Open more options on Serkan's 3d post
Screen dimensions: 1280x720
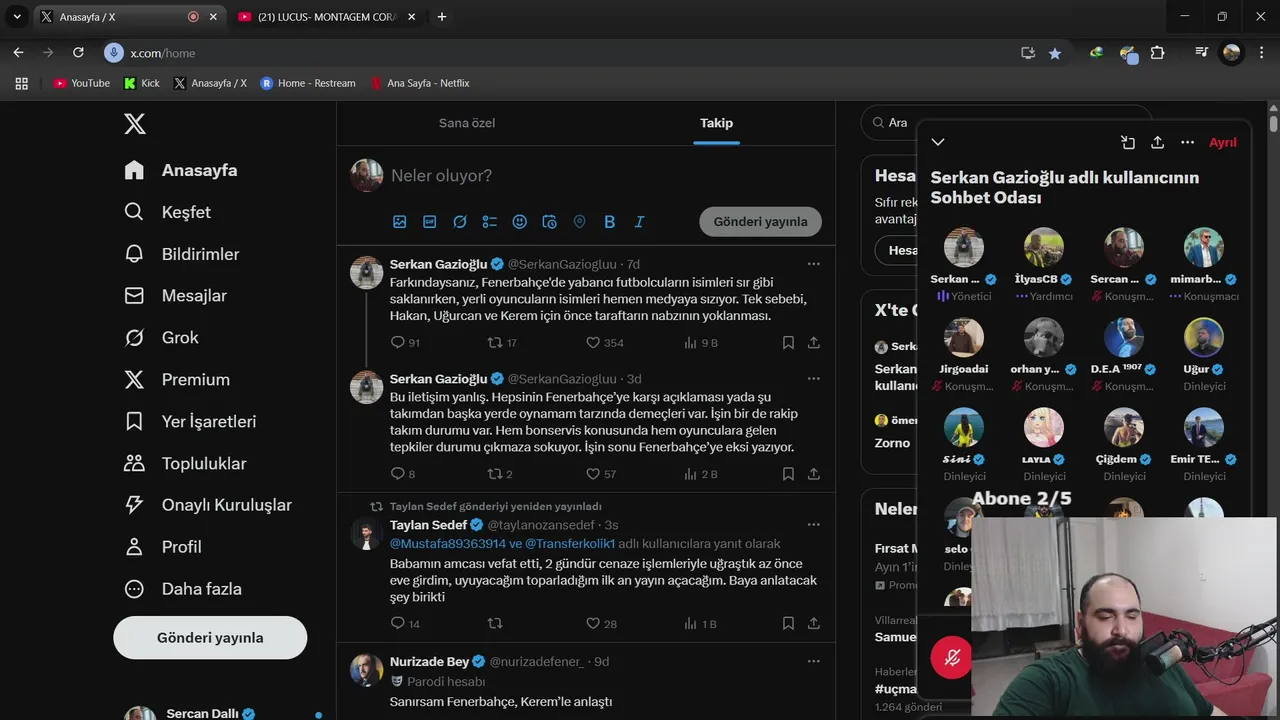point(813,379)
